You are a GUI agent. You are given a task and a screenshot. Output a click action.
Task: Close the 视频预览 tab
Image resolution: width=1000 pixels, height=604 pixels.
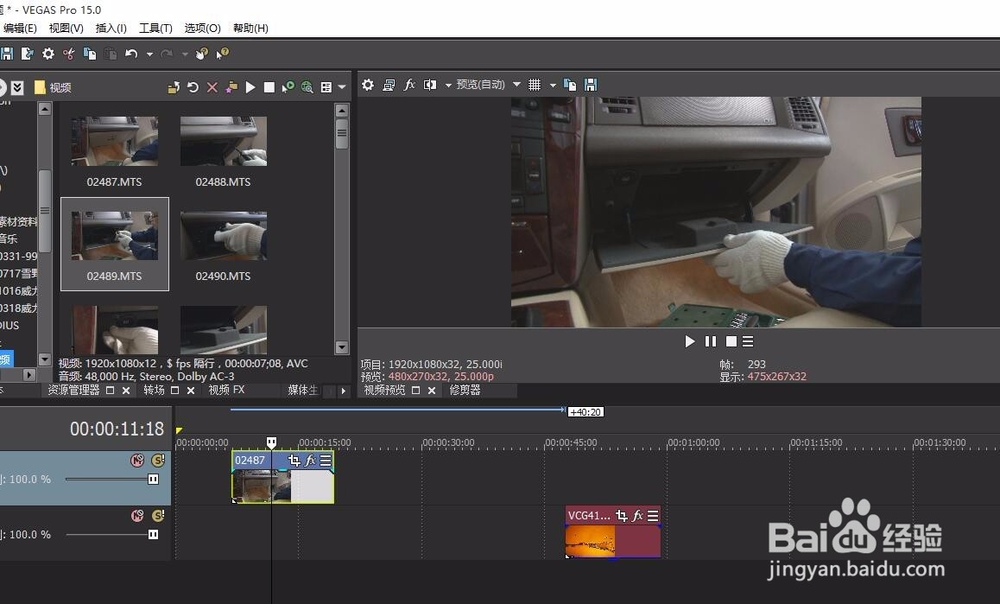[x=432, y=390]
